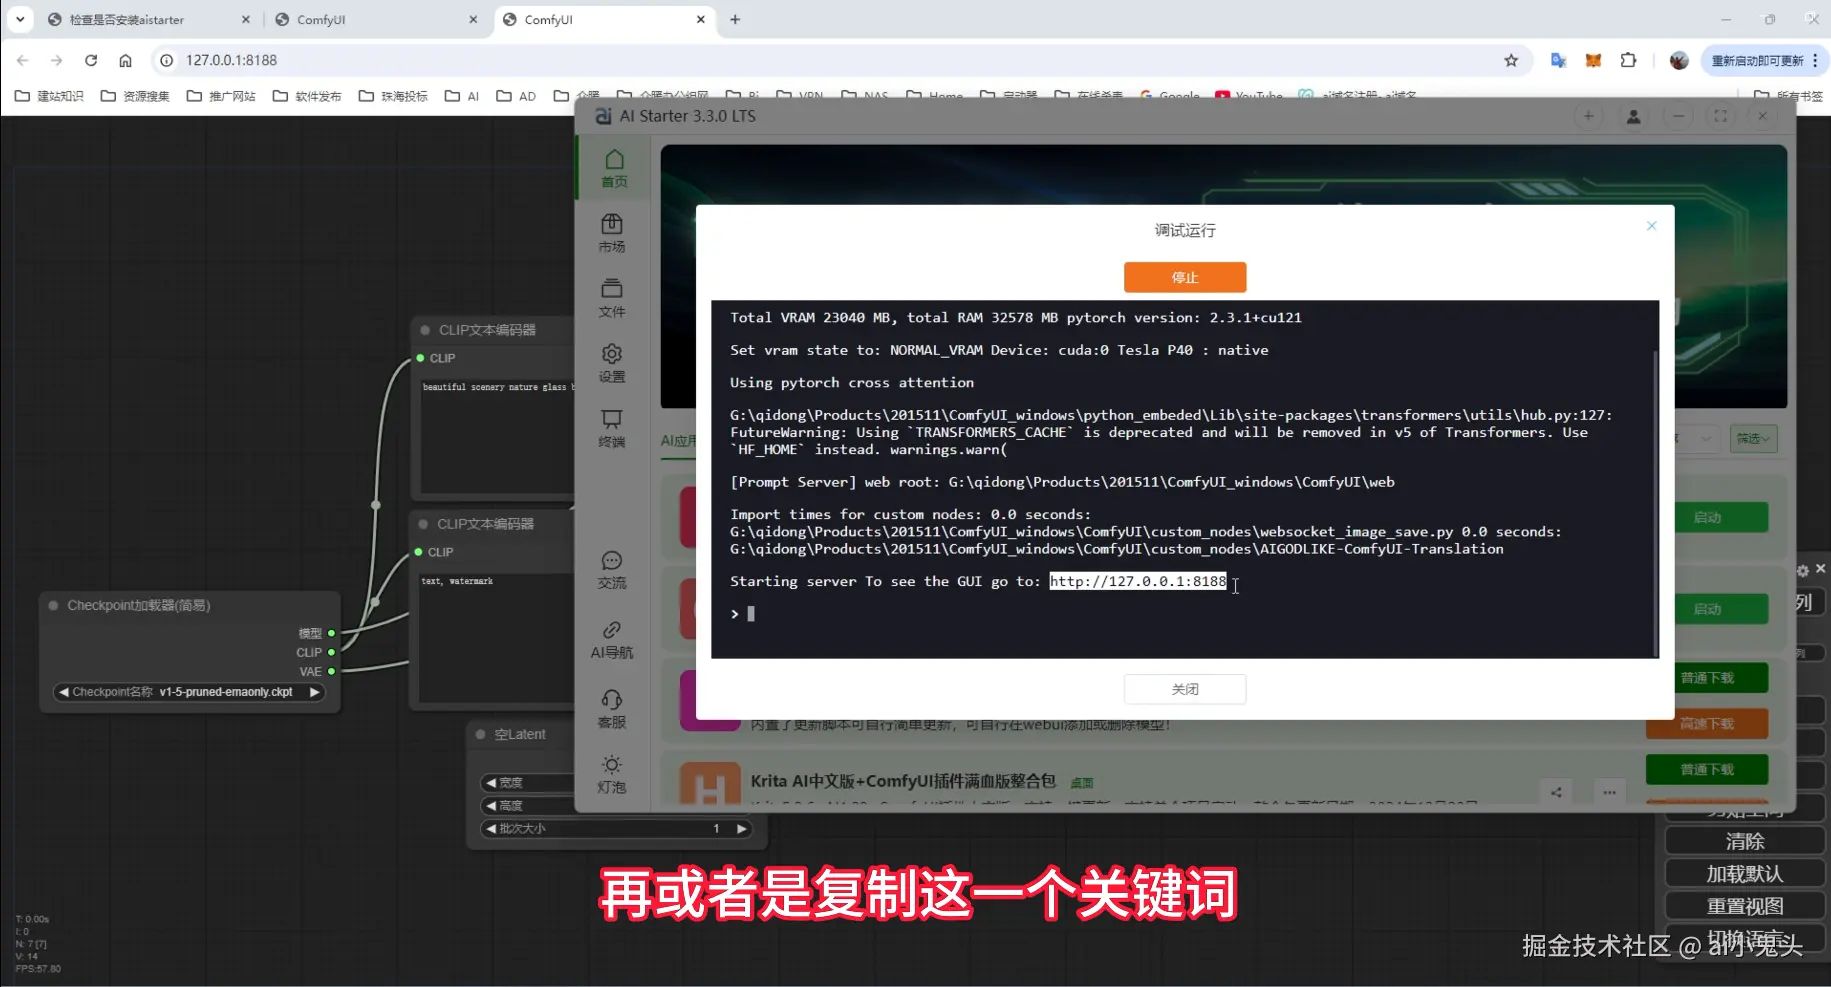Open AI Starter 设置 settings
1831x987 pixels.
613,361
